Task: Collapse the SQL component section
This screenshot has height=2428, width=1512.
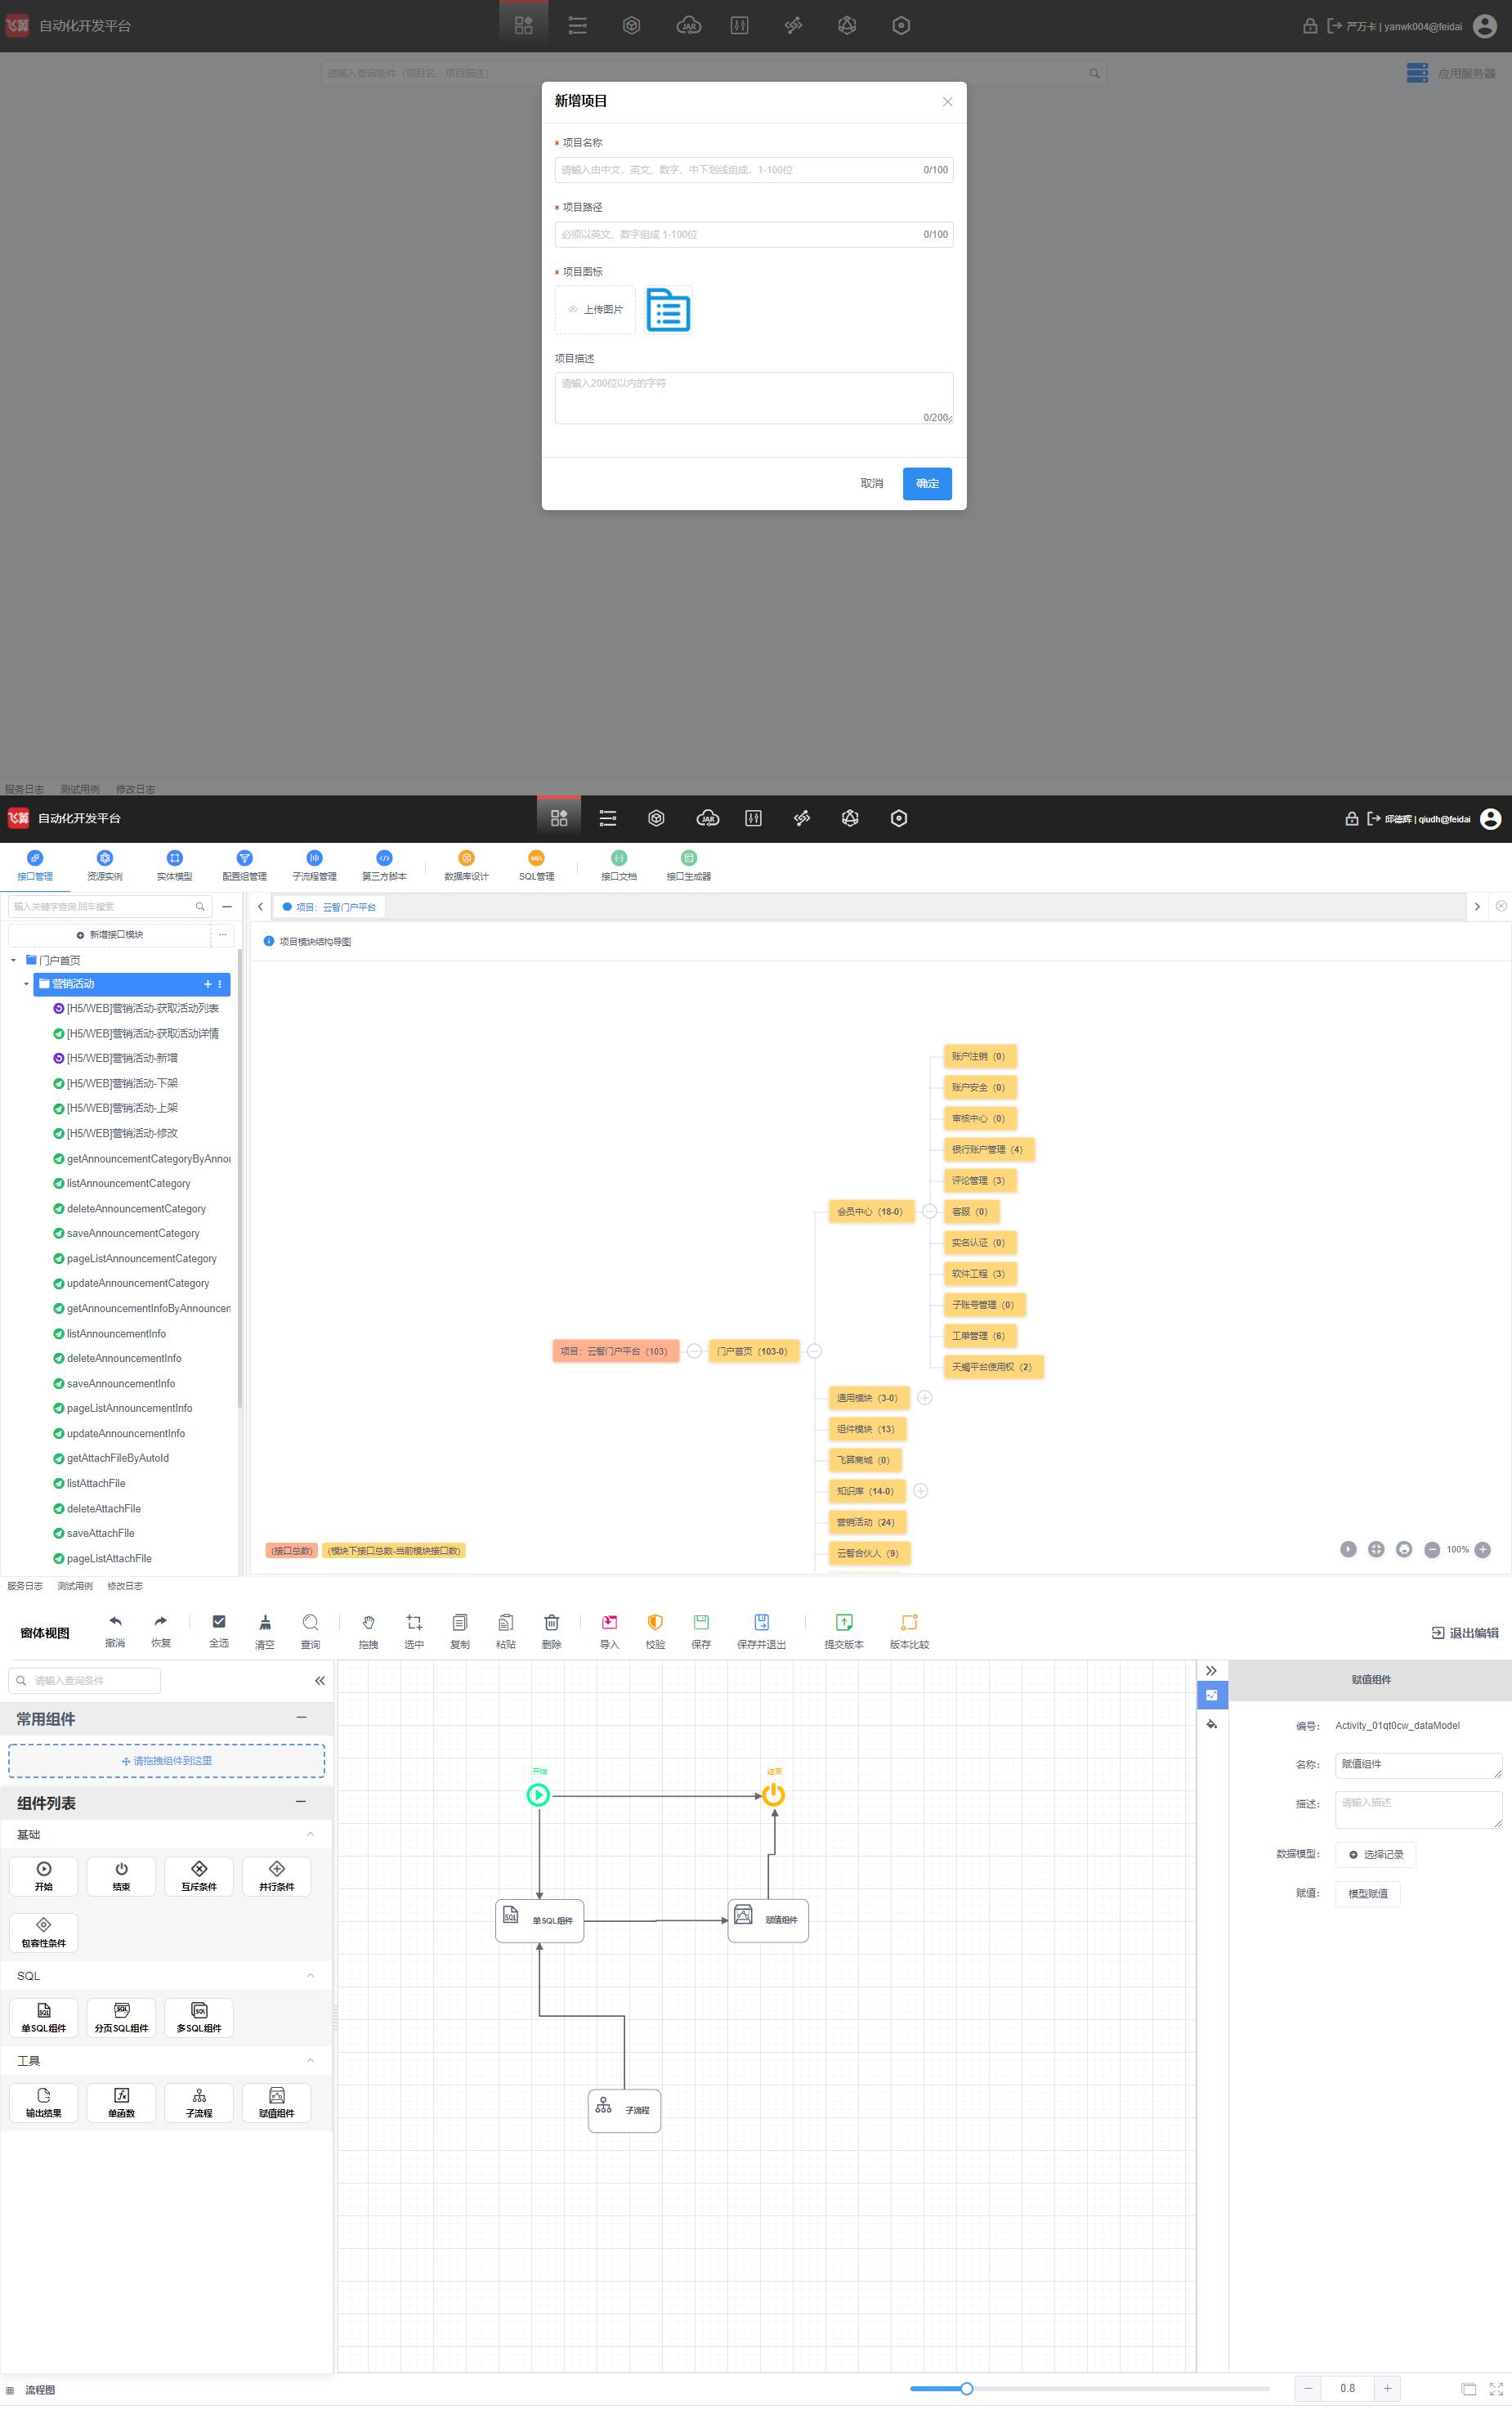Action: pyautogui.click(x=310, y=1975)
